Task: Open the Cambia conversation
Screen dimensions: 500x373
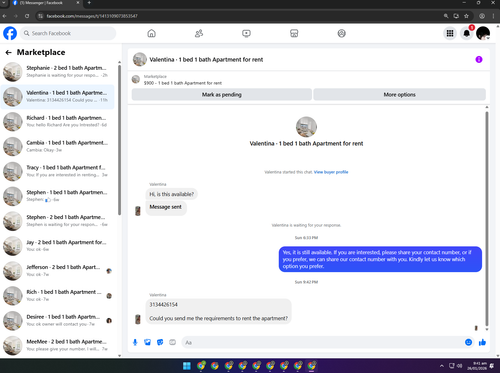Action: pyautogui.click(x=57, y=146)
